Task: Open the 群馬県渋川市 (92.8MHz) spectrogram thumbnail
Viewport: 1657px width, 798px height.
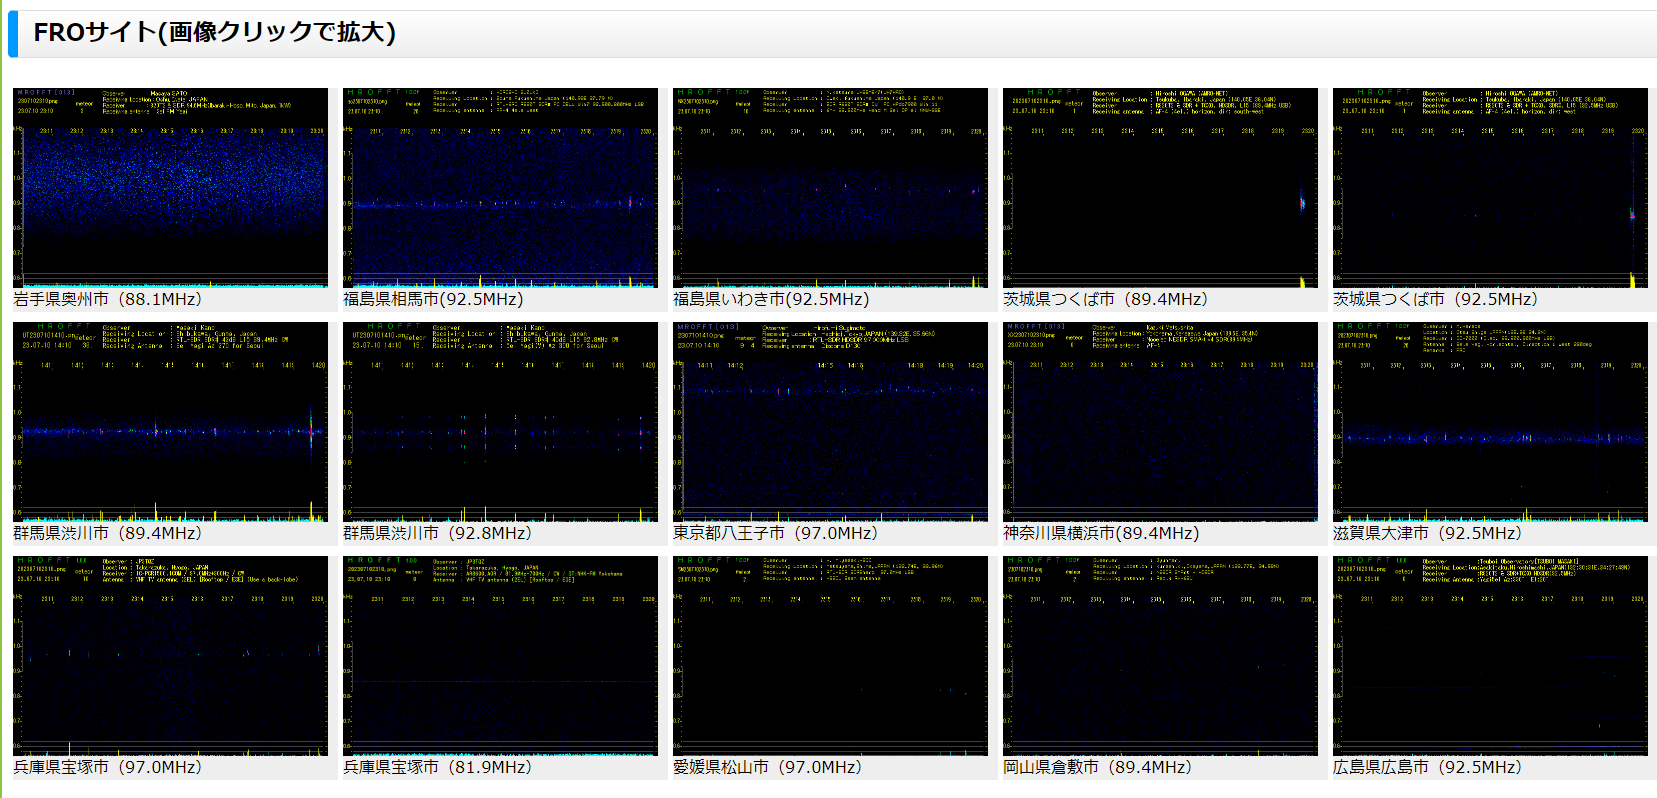Action: [500, 422]
